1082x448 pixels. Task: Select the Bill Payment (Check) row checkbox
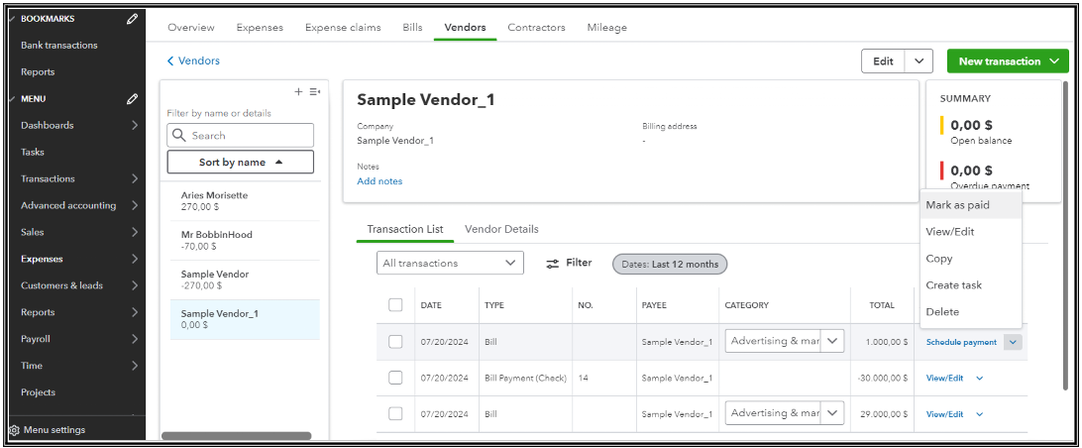pyautogui.click(x=395, y=378)
